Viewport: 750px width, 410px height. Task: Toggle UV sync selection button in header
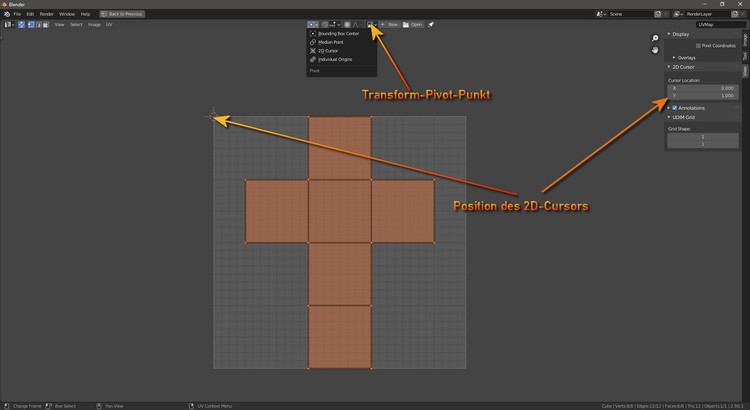click(22, 24)
